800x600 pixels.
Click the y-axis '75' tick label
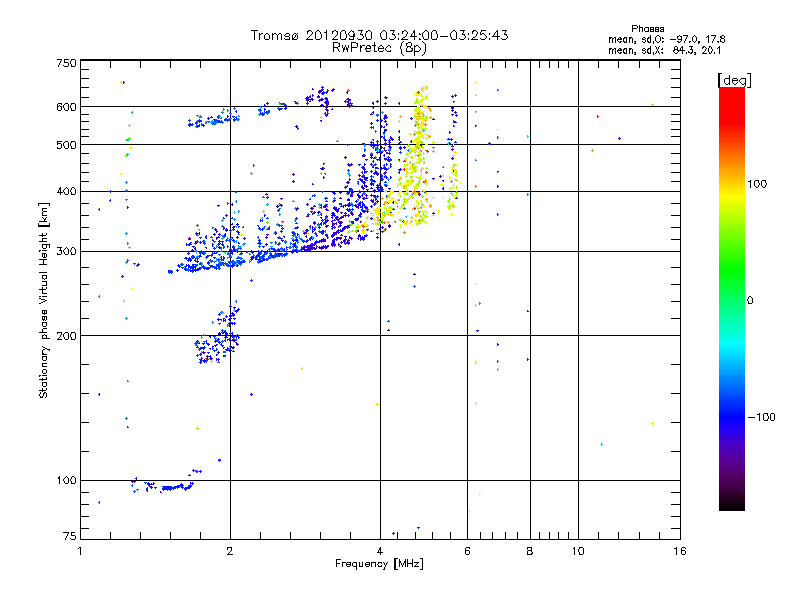click(70, 536)
